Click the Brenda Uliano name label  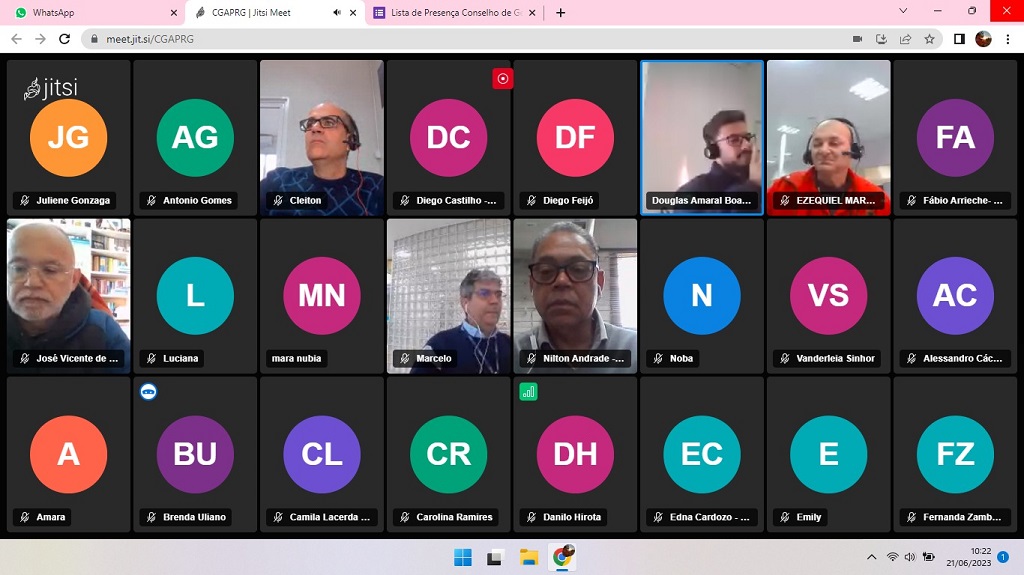coord(185,517)
